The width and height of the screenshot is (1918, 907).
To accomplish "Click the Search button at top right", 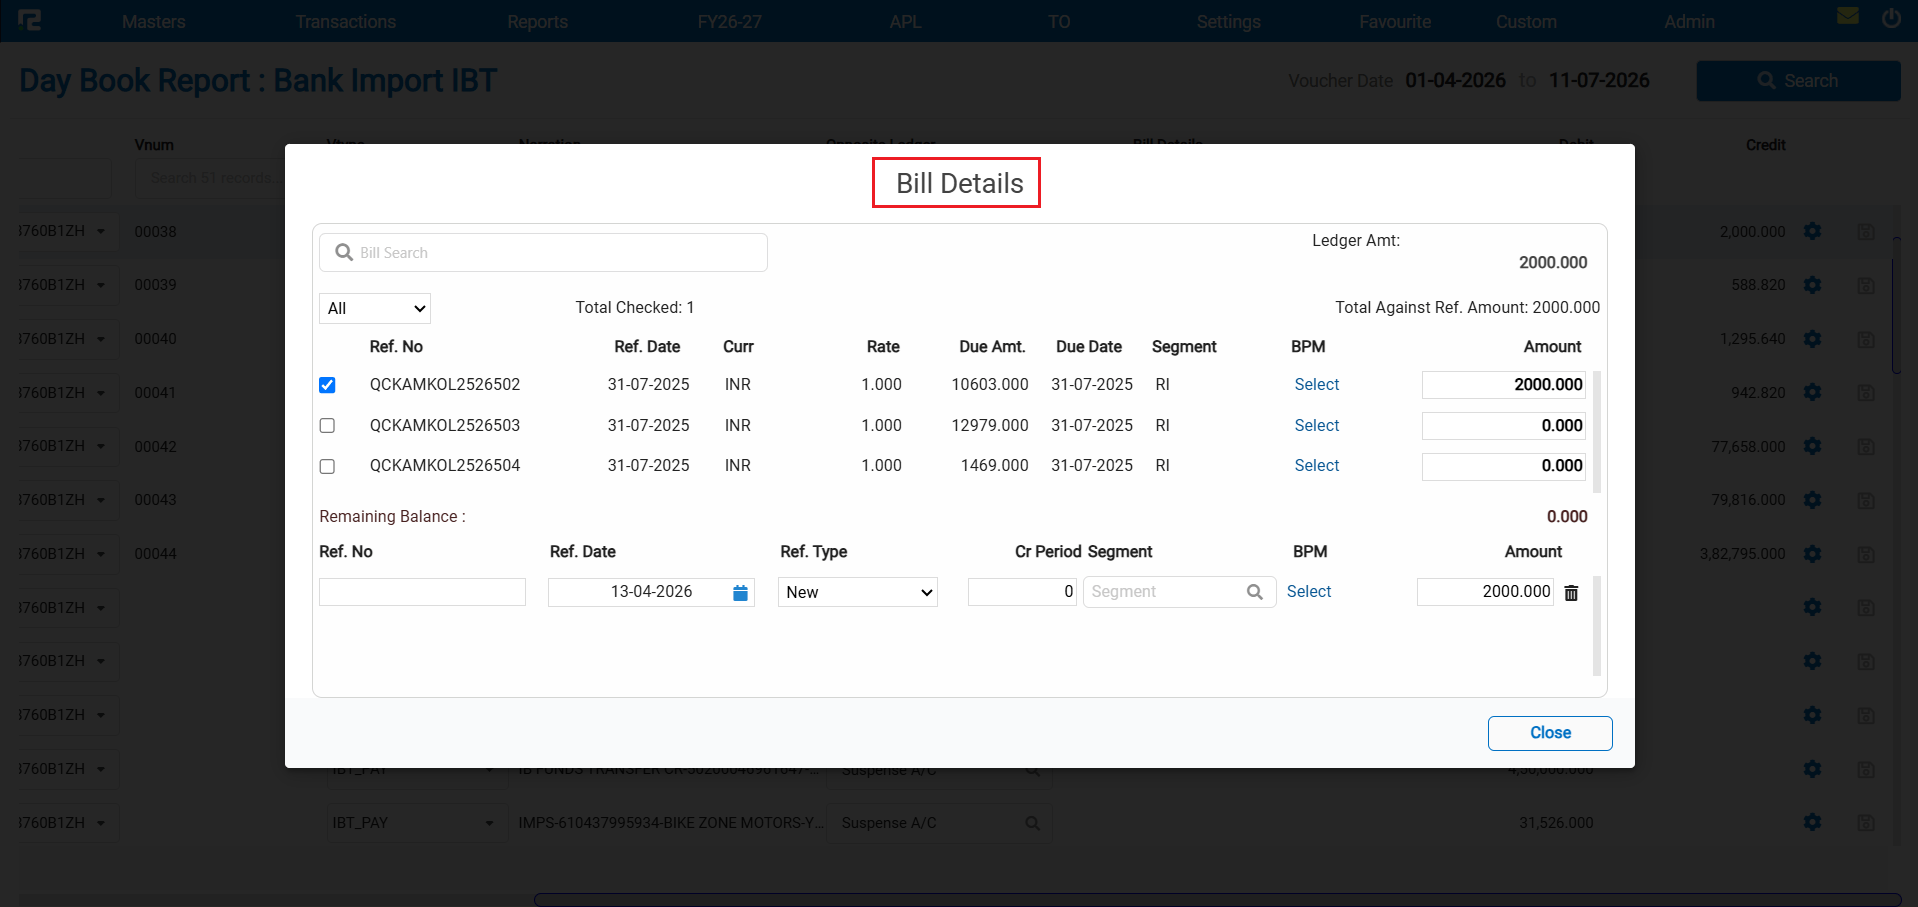I will [1798, 81].
